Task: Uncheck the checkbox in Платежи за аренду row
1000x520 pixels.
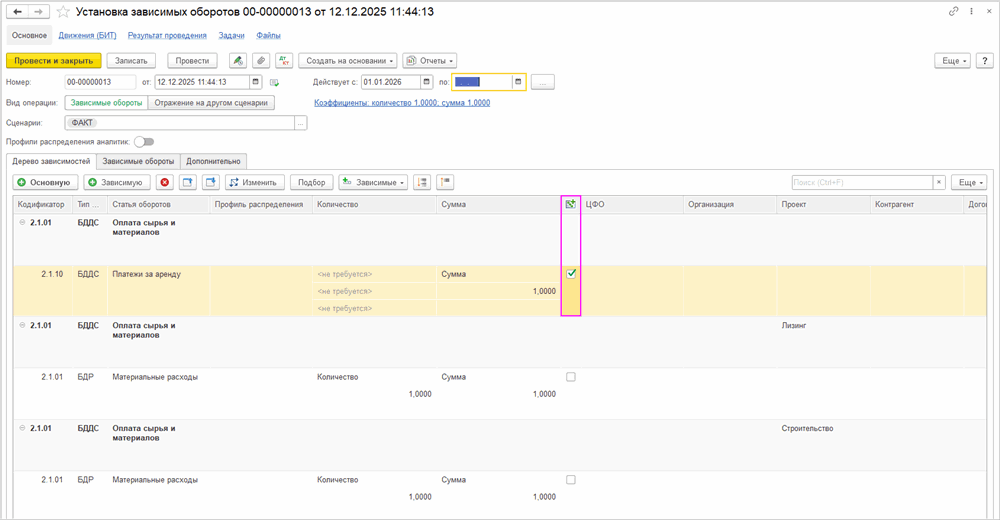Action: click(571, 273)
